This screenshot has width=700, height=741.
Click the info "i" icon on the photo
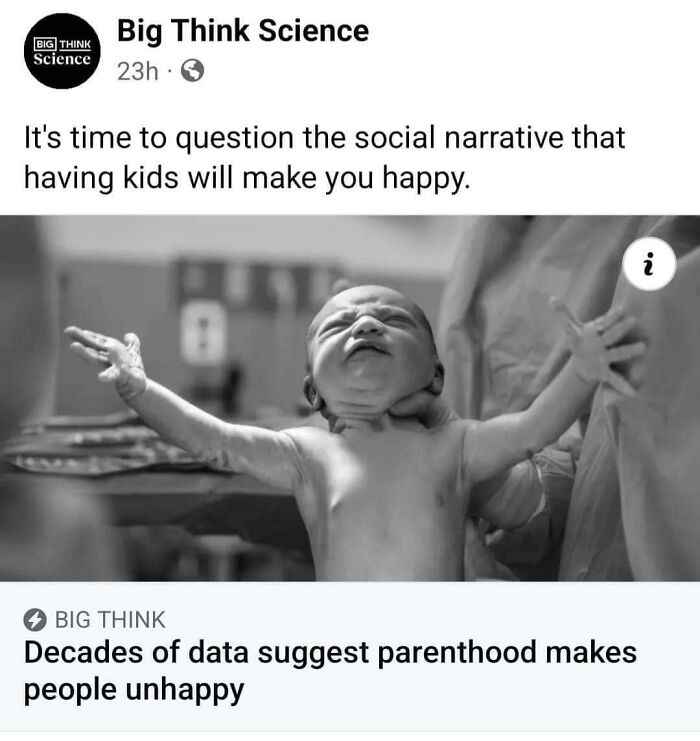click(x=649, y=265)
